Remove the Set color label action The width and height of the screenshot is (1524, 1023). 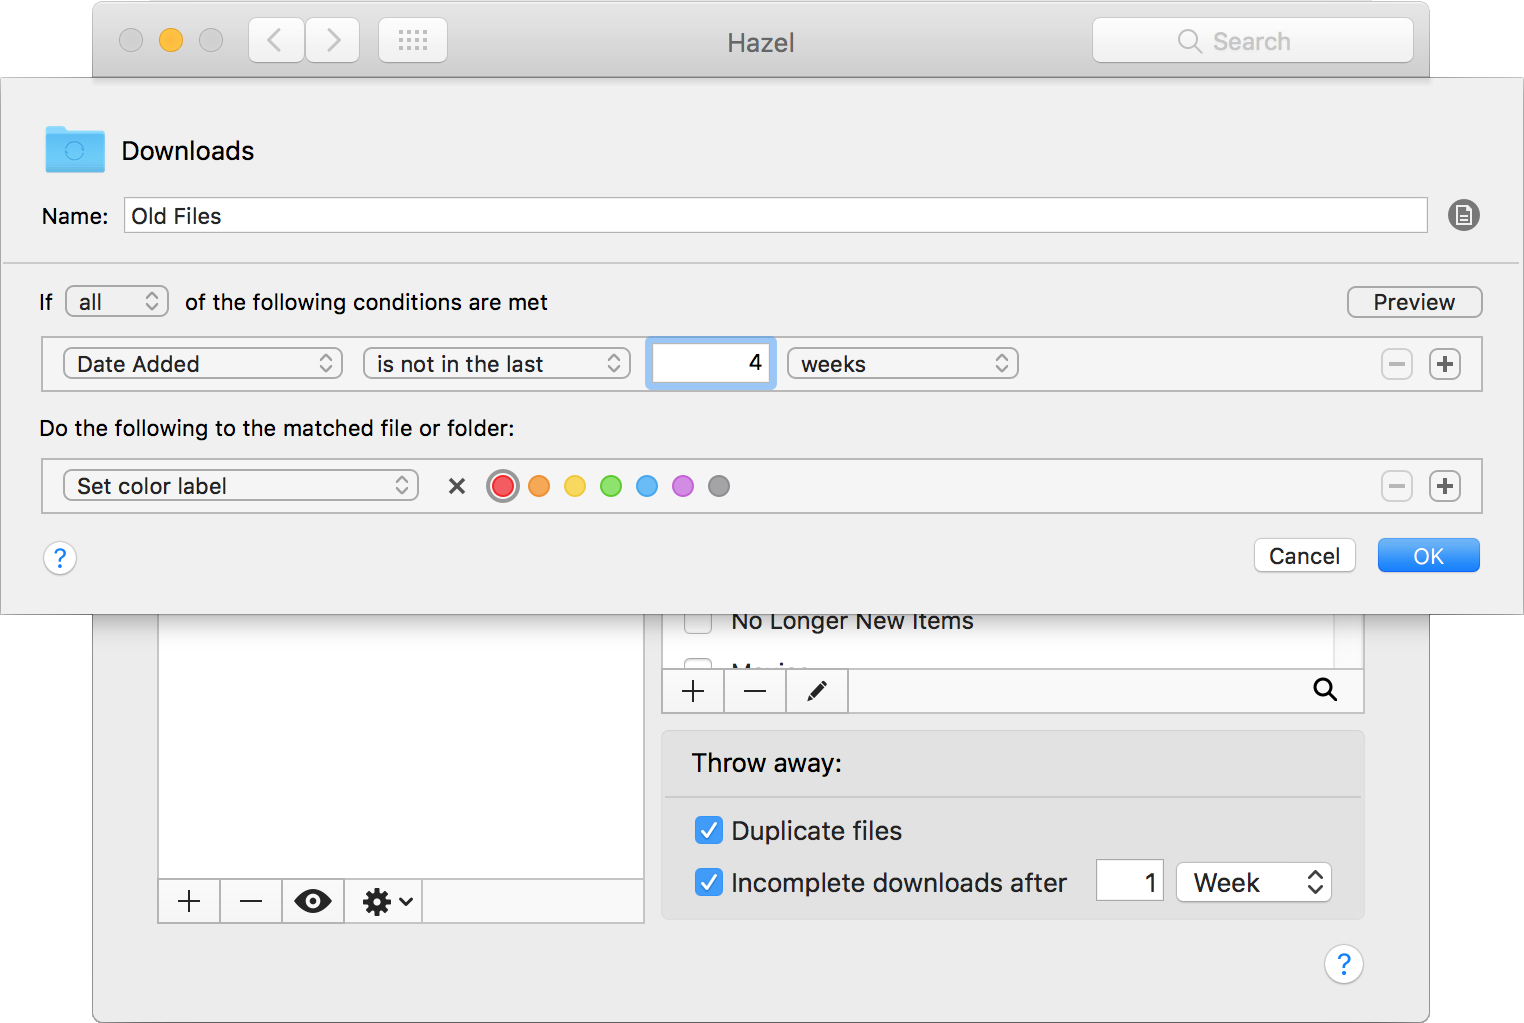[x=1397, y=486]
